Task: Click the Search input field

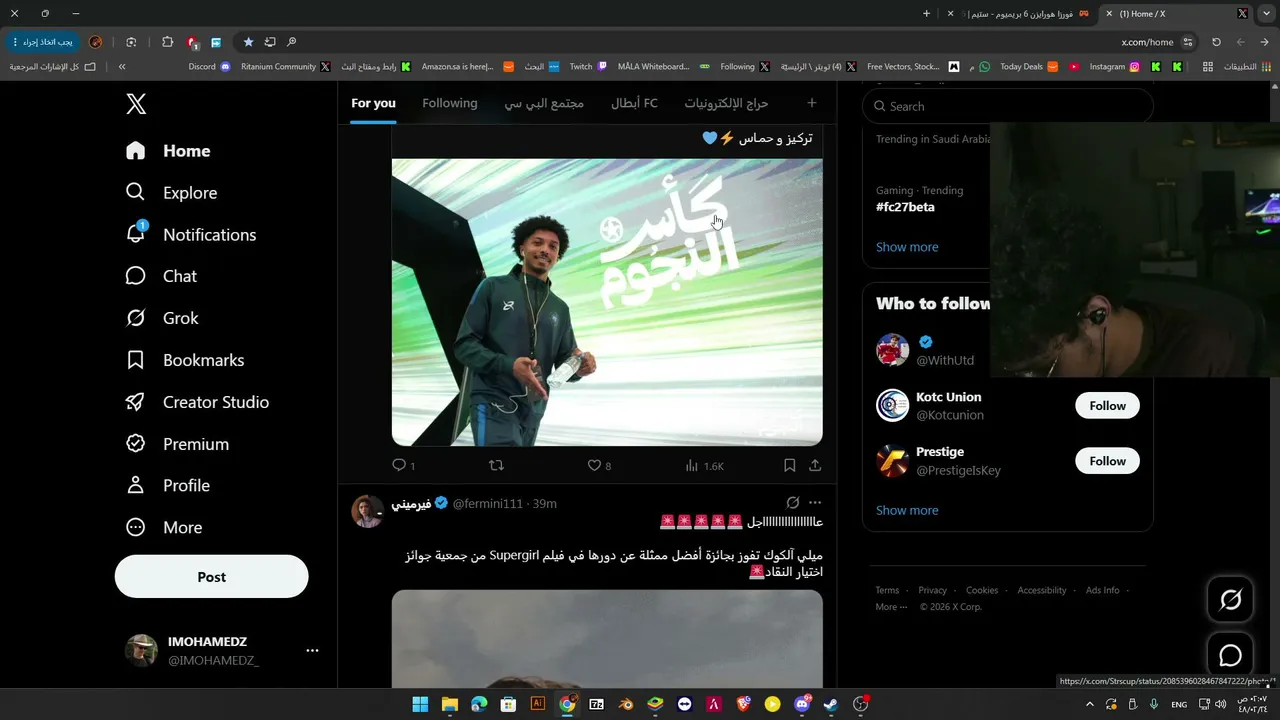Action: [x=1008, y=106]
